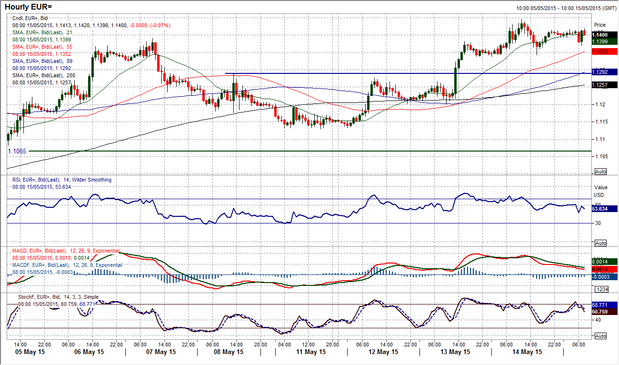The width and height of the screenshot is (619, 365).
Task: Select the black 1.1257 SMA 200 price tag
Action: [604, 85]
